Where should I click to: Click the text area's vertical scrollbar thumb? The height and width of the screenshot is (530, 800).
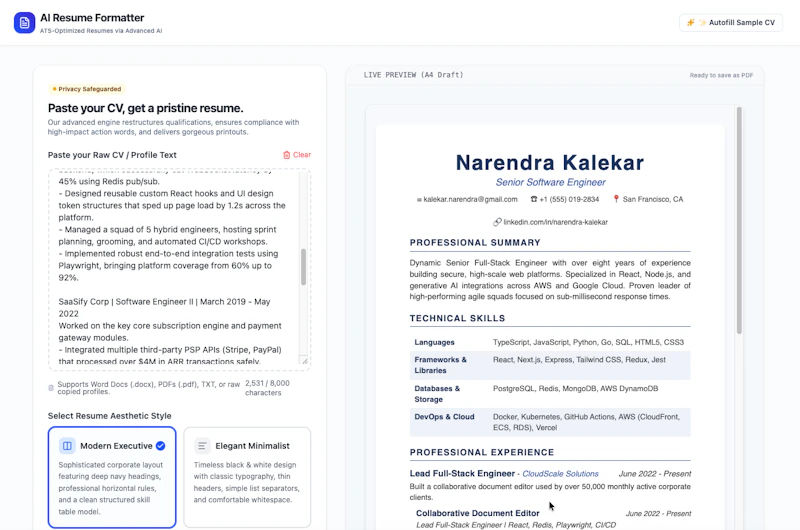pyautogui.click(x=303, y=267)
